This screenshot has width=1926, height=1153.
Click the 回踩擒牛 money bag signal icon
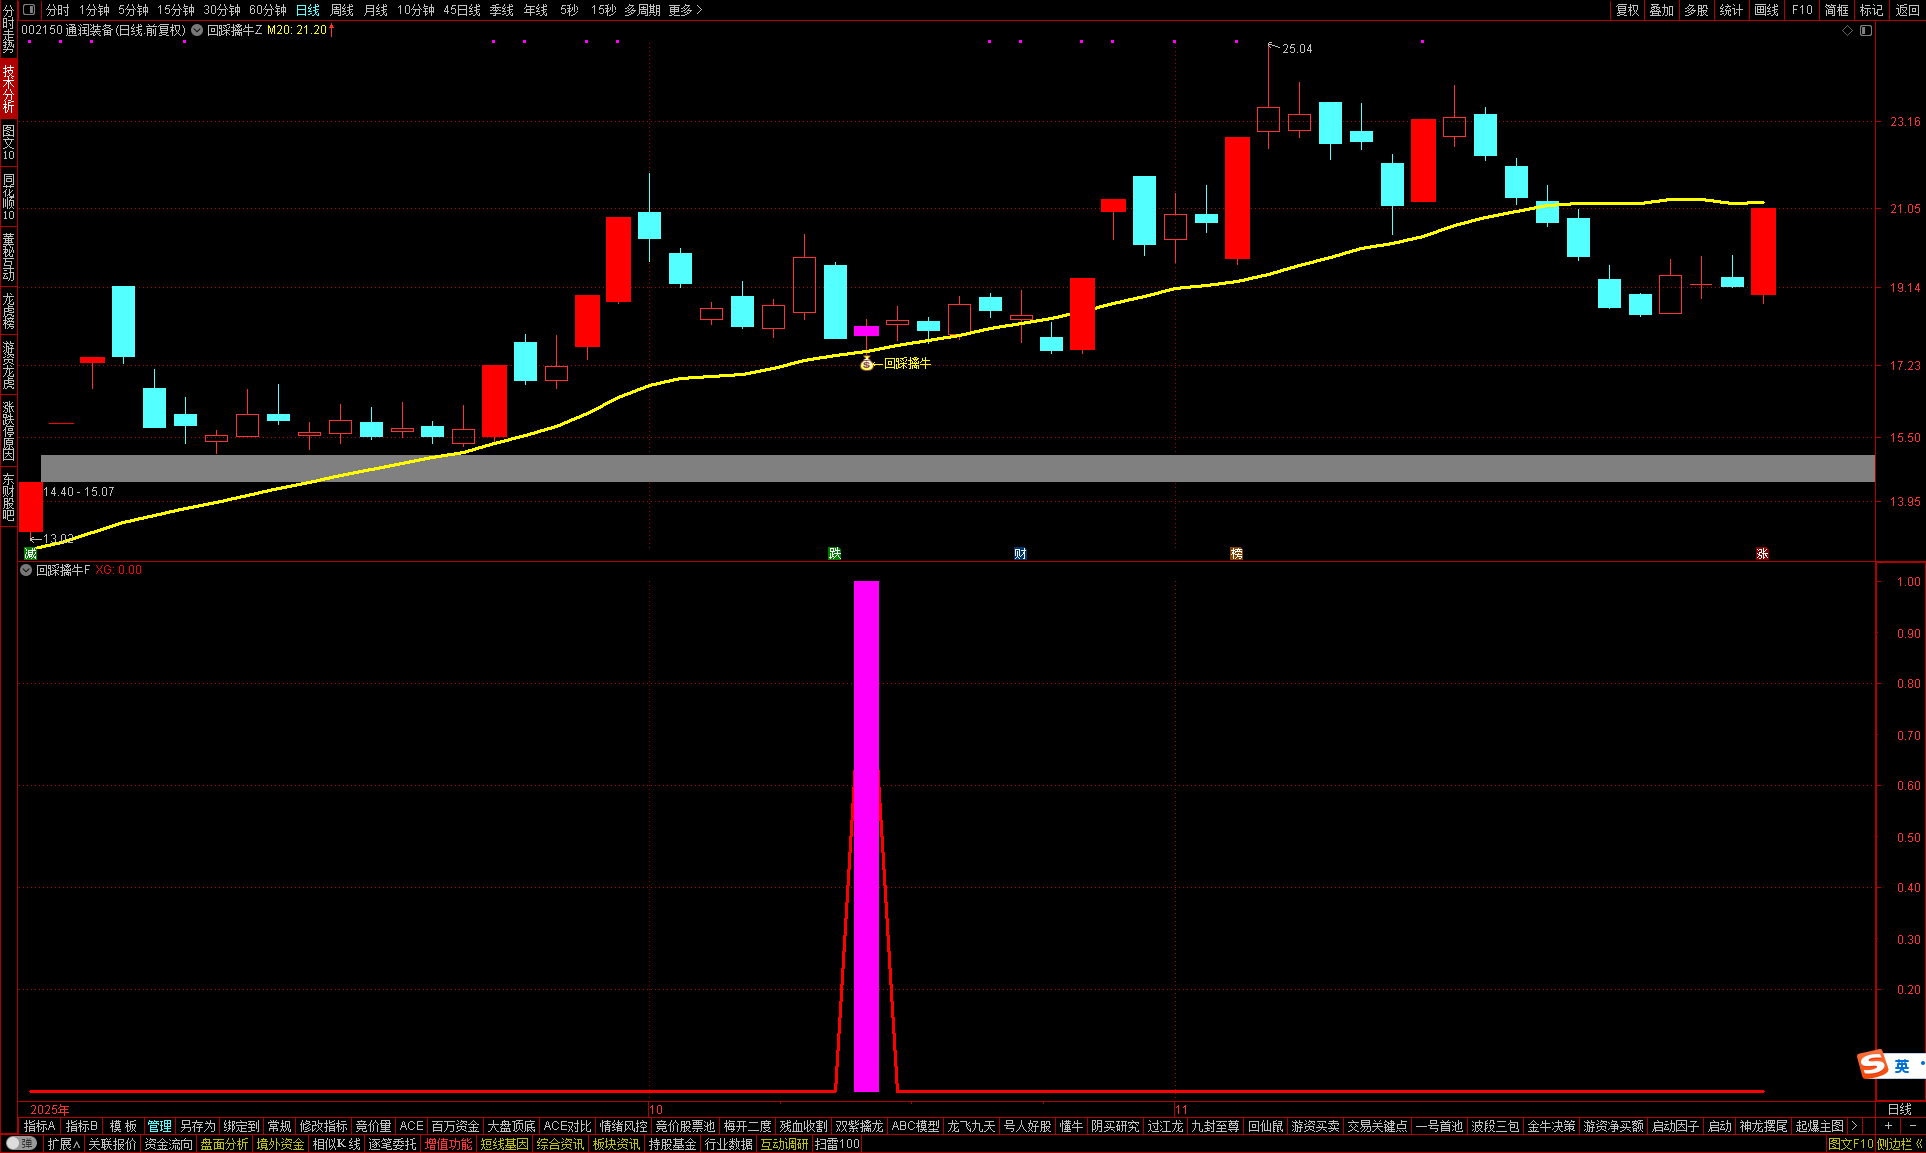coord(867,363)
